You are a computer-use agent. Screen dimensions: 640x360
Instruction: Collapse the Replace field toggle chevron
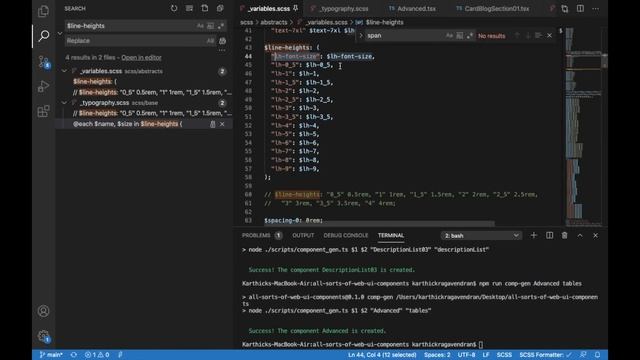coord(60,33)
